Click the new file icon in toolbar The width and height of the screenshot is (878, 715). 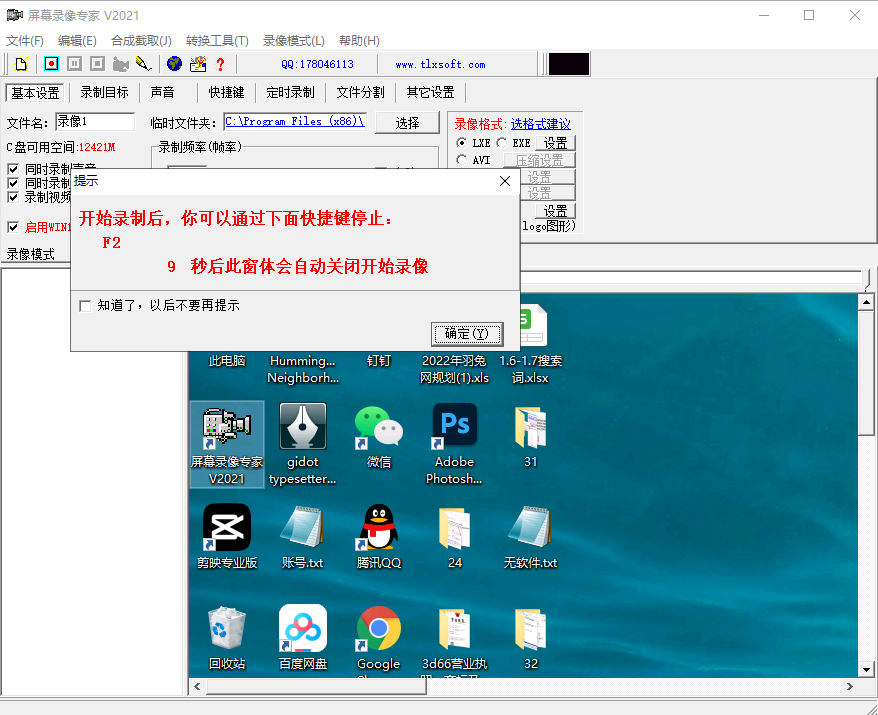(x=21, y=64)
